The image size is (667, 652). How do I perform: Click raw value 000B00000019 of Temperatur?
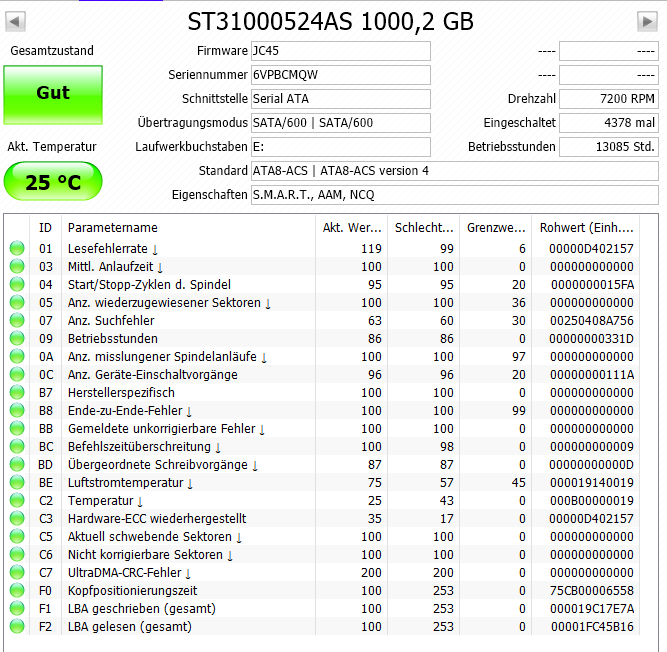(592, 501)
